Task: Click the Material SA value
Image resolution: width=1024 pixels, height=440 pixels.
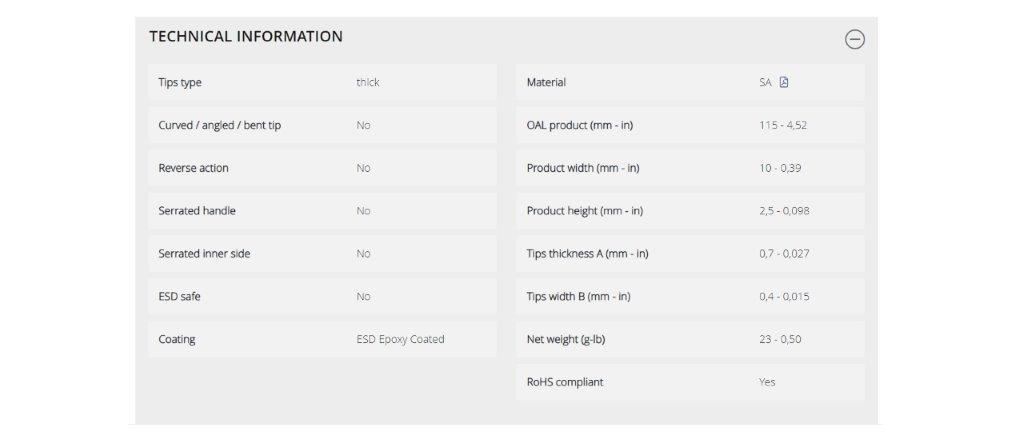Action: point(765,82)
